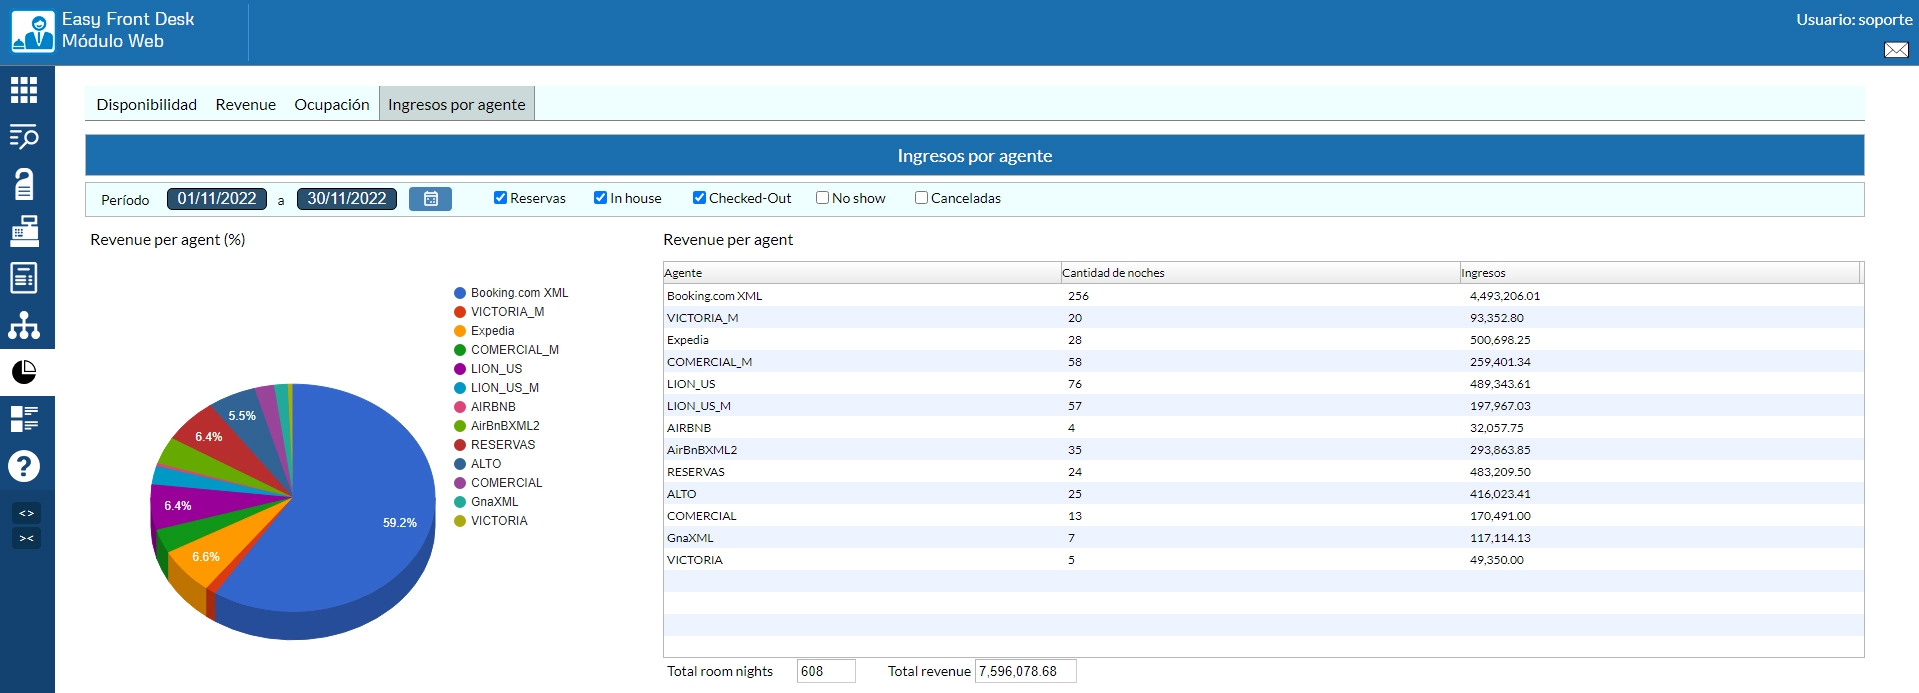Sort by Cantidad de noches column header
The width and height of the screenshot is (1919, 693).
click(x=1260, y=273)
